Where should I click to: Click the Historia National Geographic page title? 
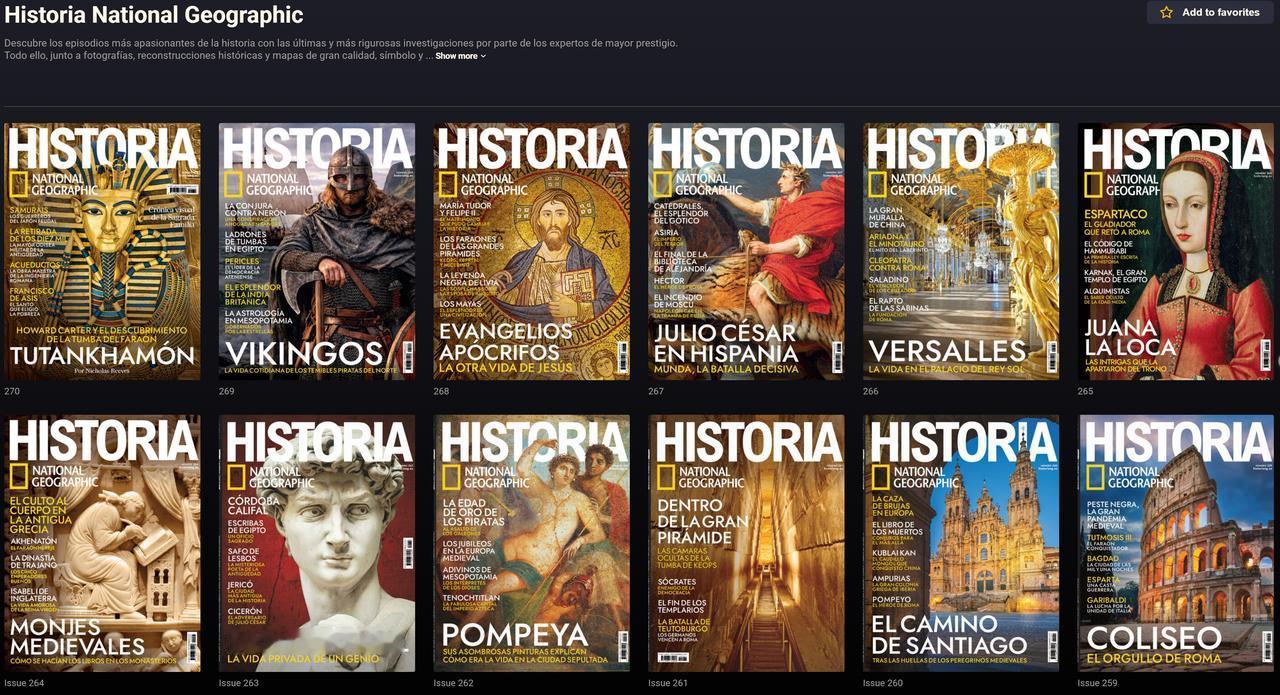pyautogui.click(x=154, y=15)
